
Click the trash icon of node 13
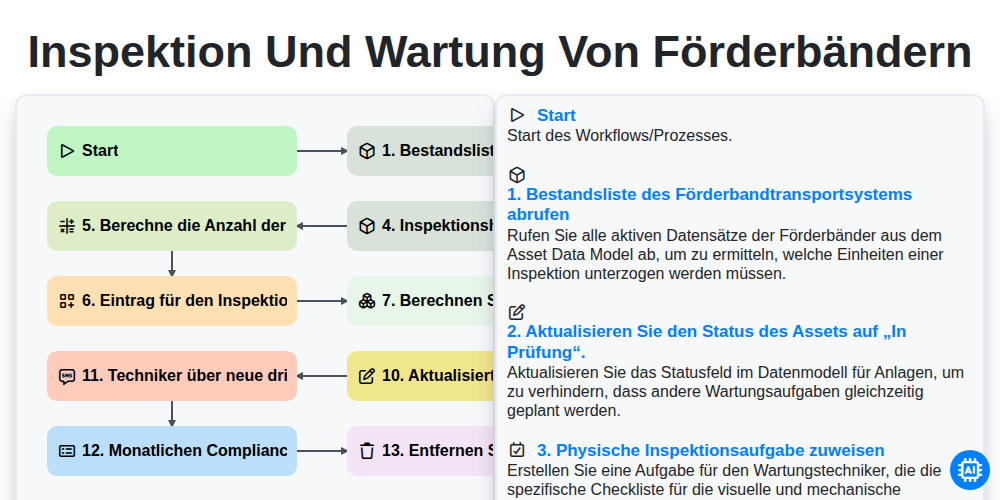pos(367,451)
